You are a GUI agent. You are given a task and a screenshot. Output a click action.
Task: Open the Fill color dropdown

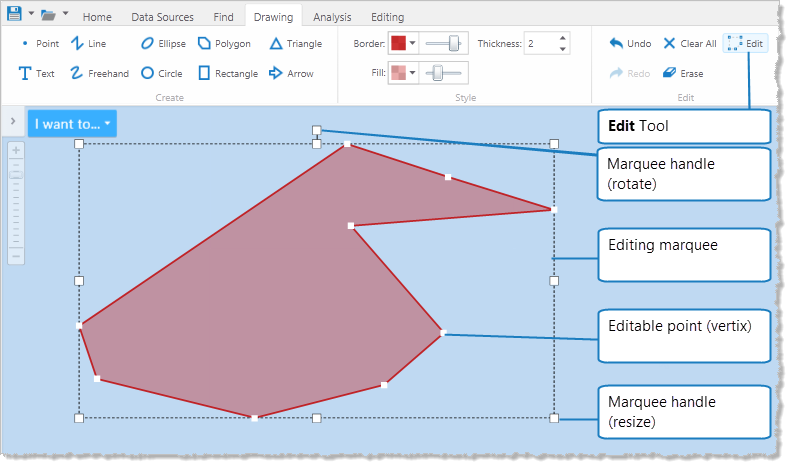(412, 73)
